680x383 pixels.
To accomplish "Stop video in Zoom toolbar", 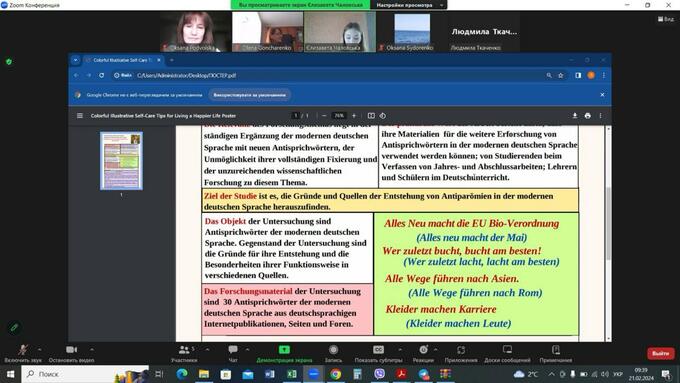I will tap(72, 353).
